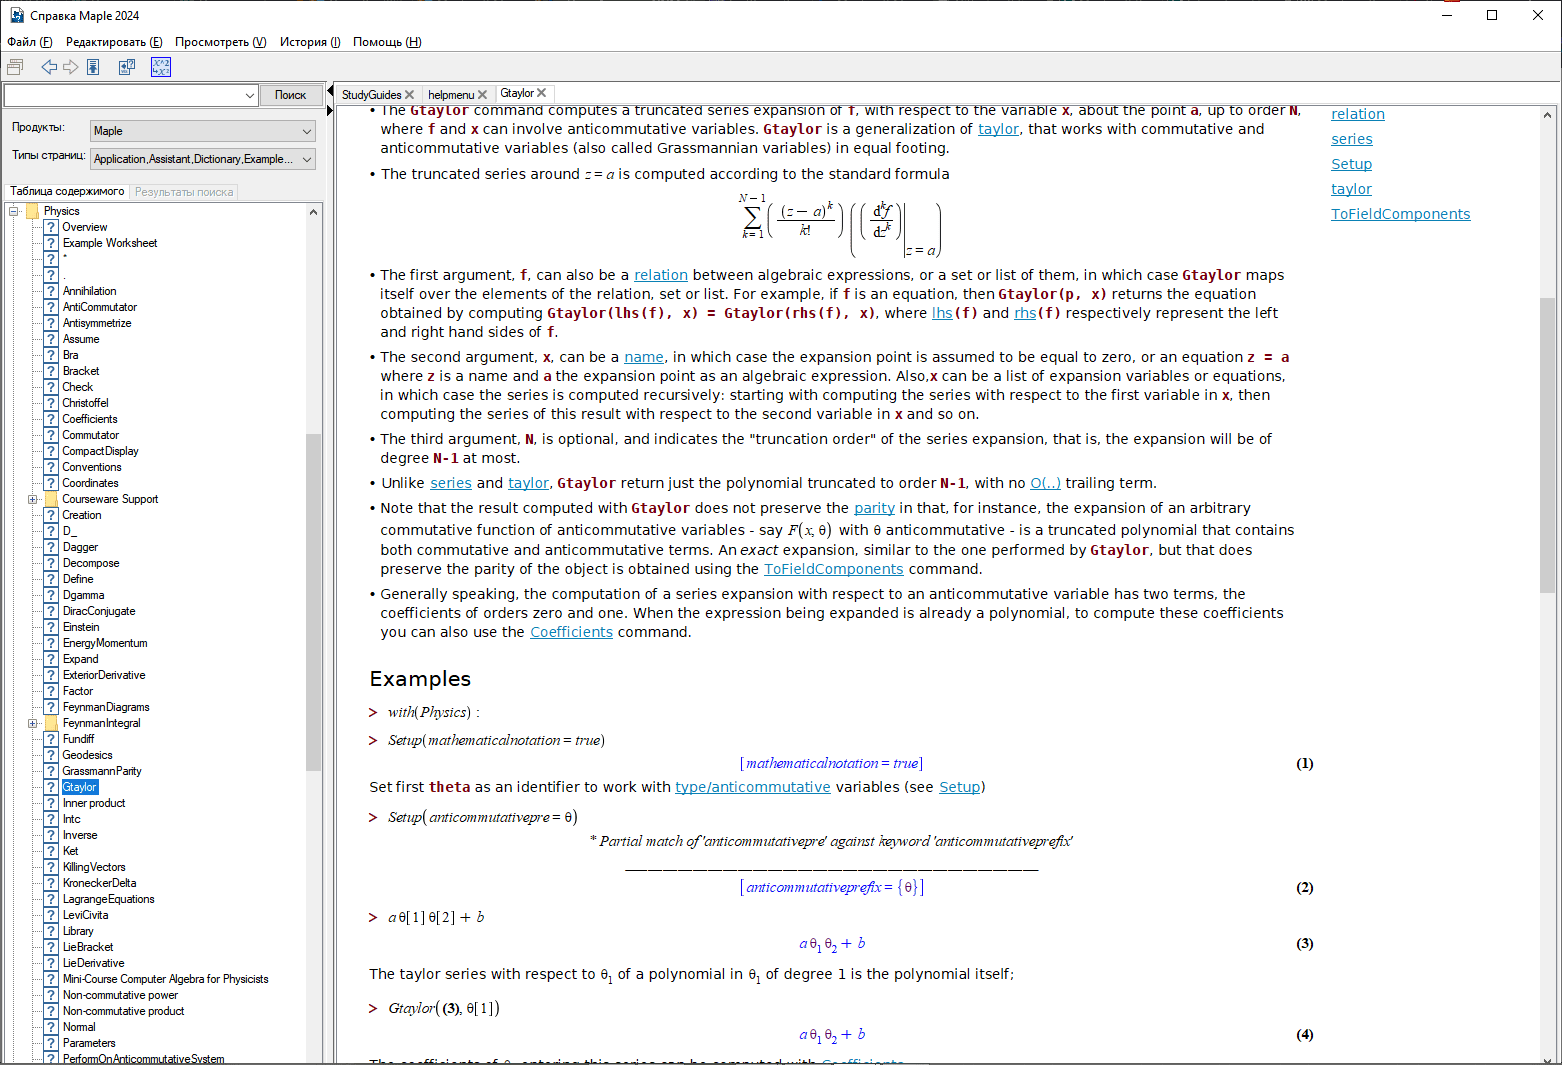1562x1065 pixels.
Task: Open the Типы страниц dropdown
Action: [203, 159]
